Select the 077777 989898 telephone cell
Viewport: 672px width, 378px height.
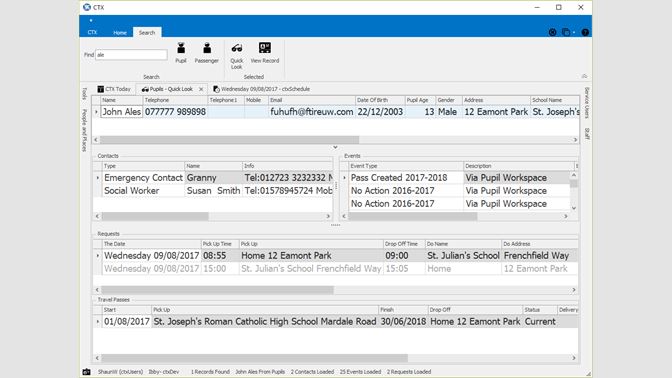pos(175,112)
